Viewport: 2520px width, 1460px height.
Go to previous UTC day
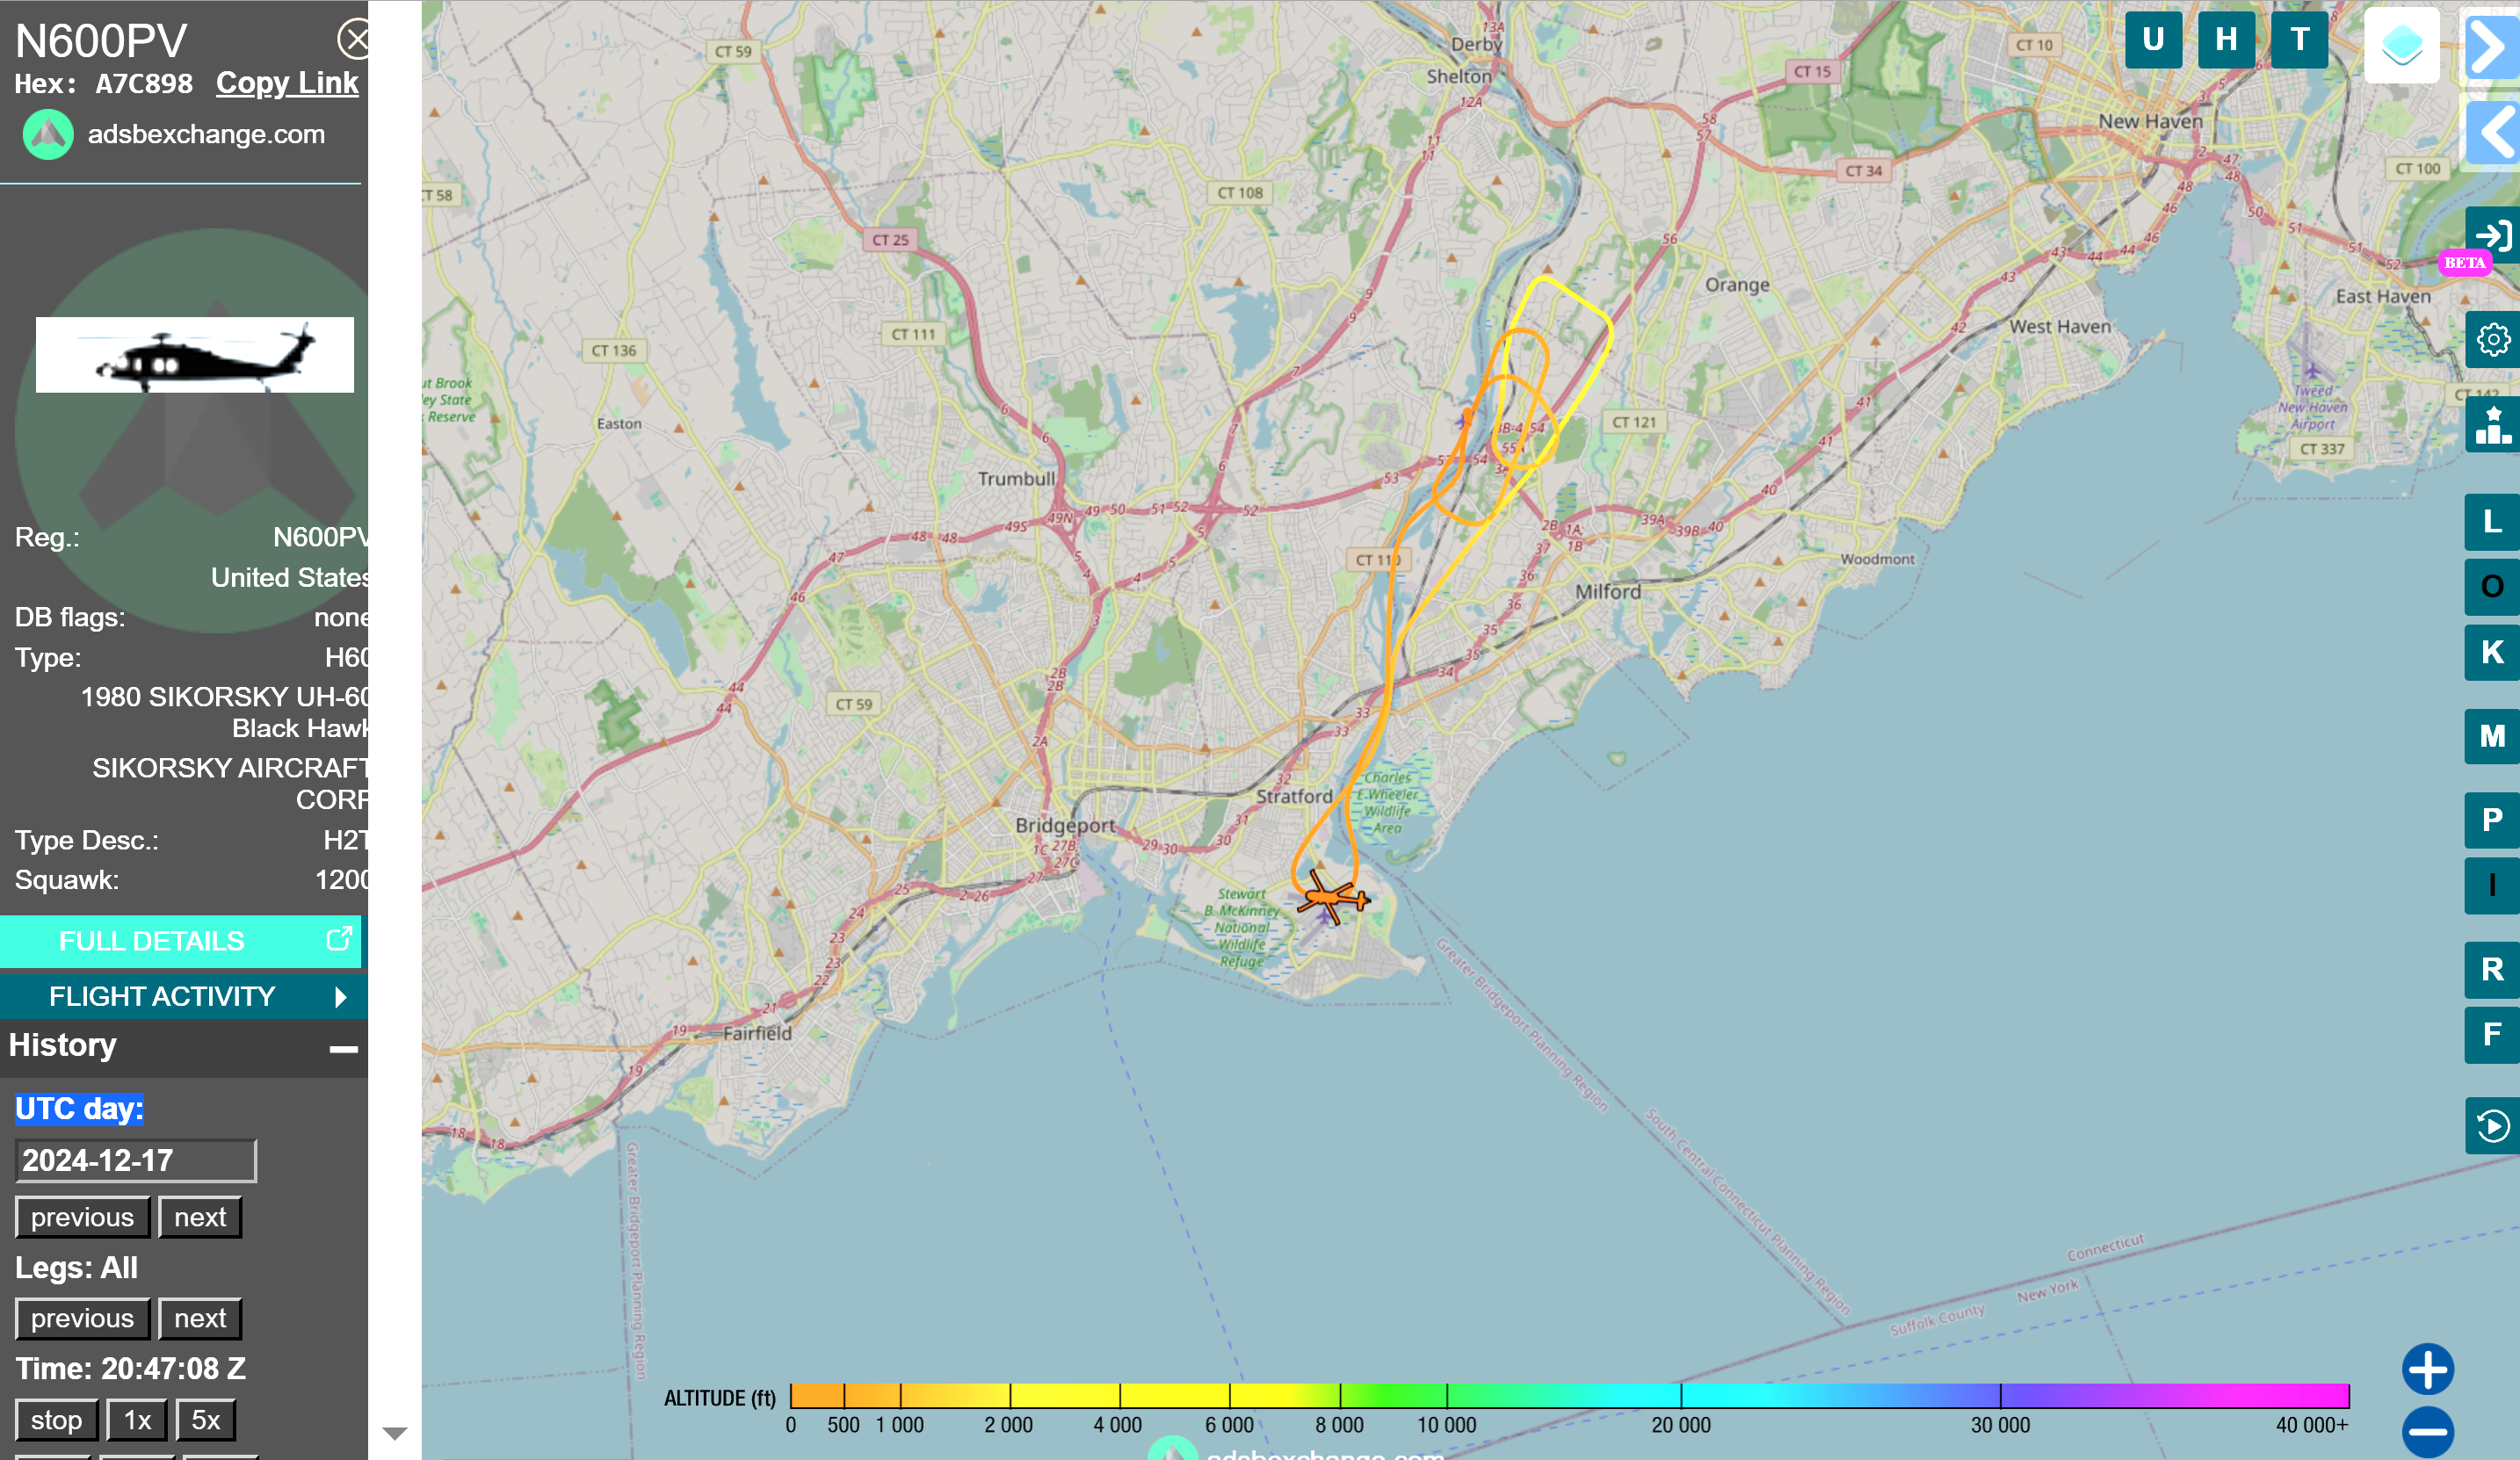pyautogui.click(x=82, y=1217)
